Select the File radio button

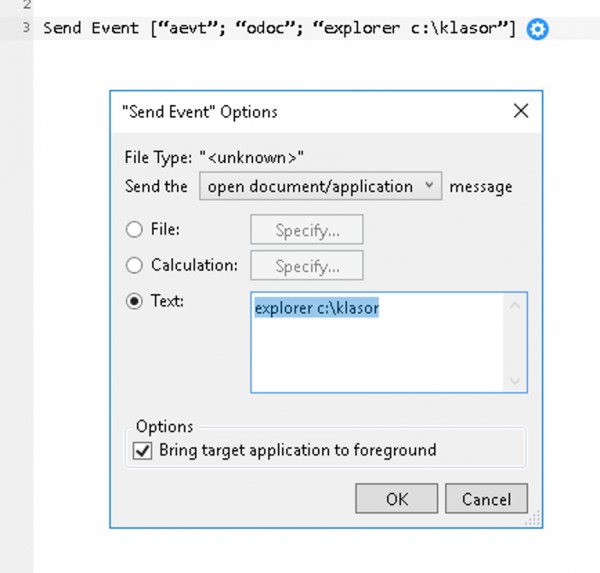pos(134,230)
